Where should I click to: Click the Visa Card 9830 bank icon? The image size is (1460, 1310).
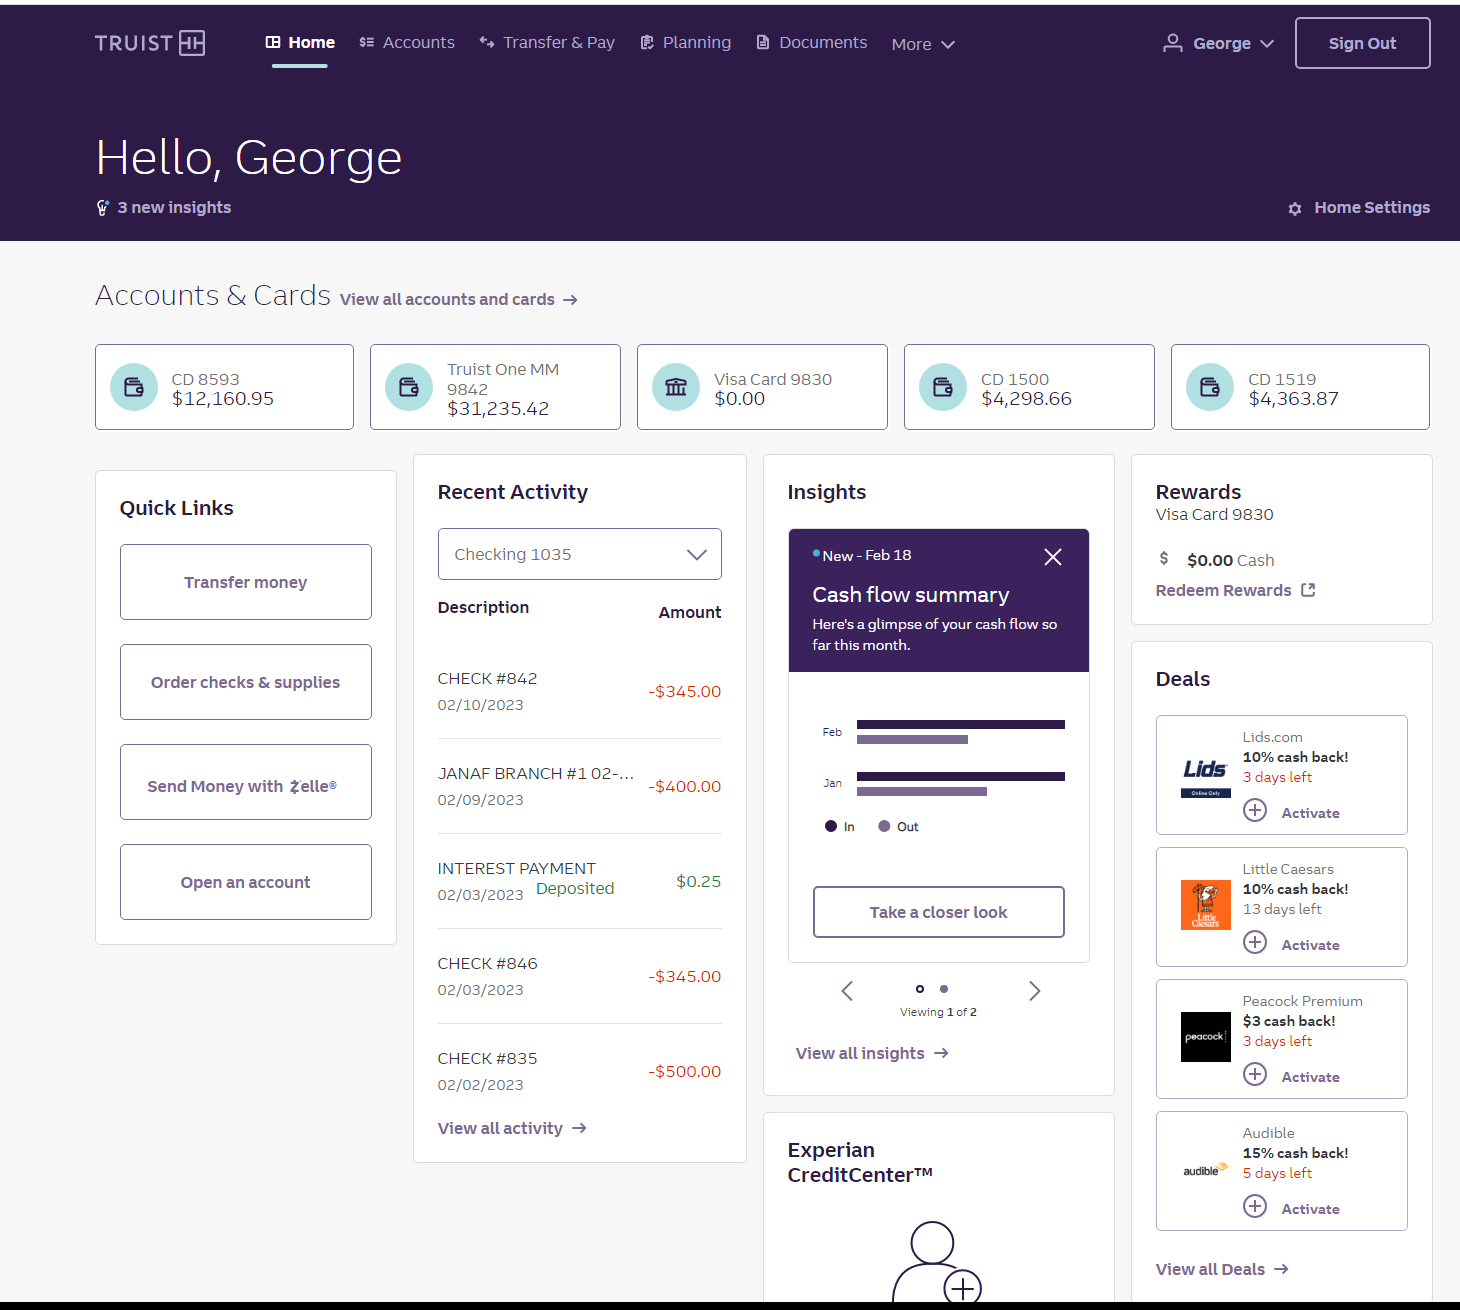coord(676,387)
